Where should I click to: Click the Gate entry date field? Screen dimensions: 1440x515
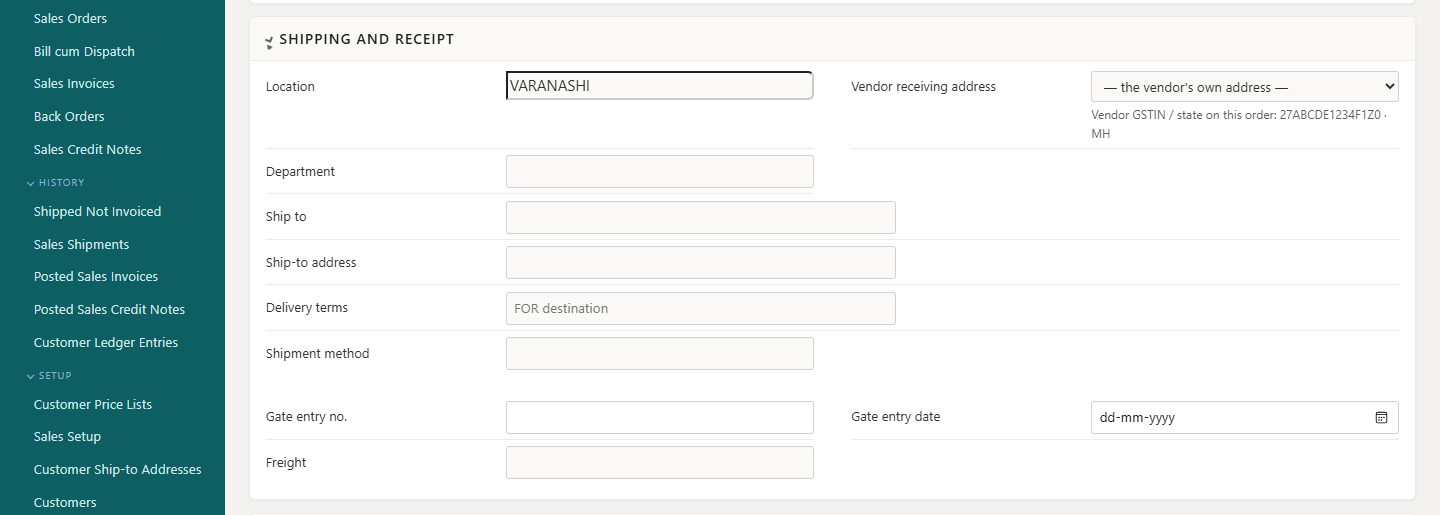tap(1244, 417)
